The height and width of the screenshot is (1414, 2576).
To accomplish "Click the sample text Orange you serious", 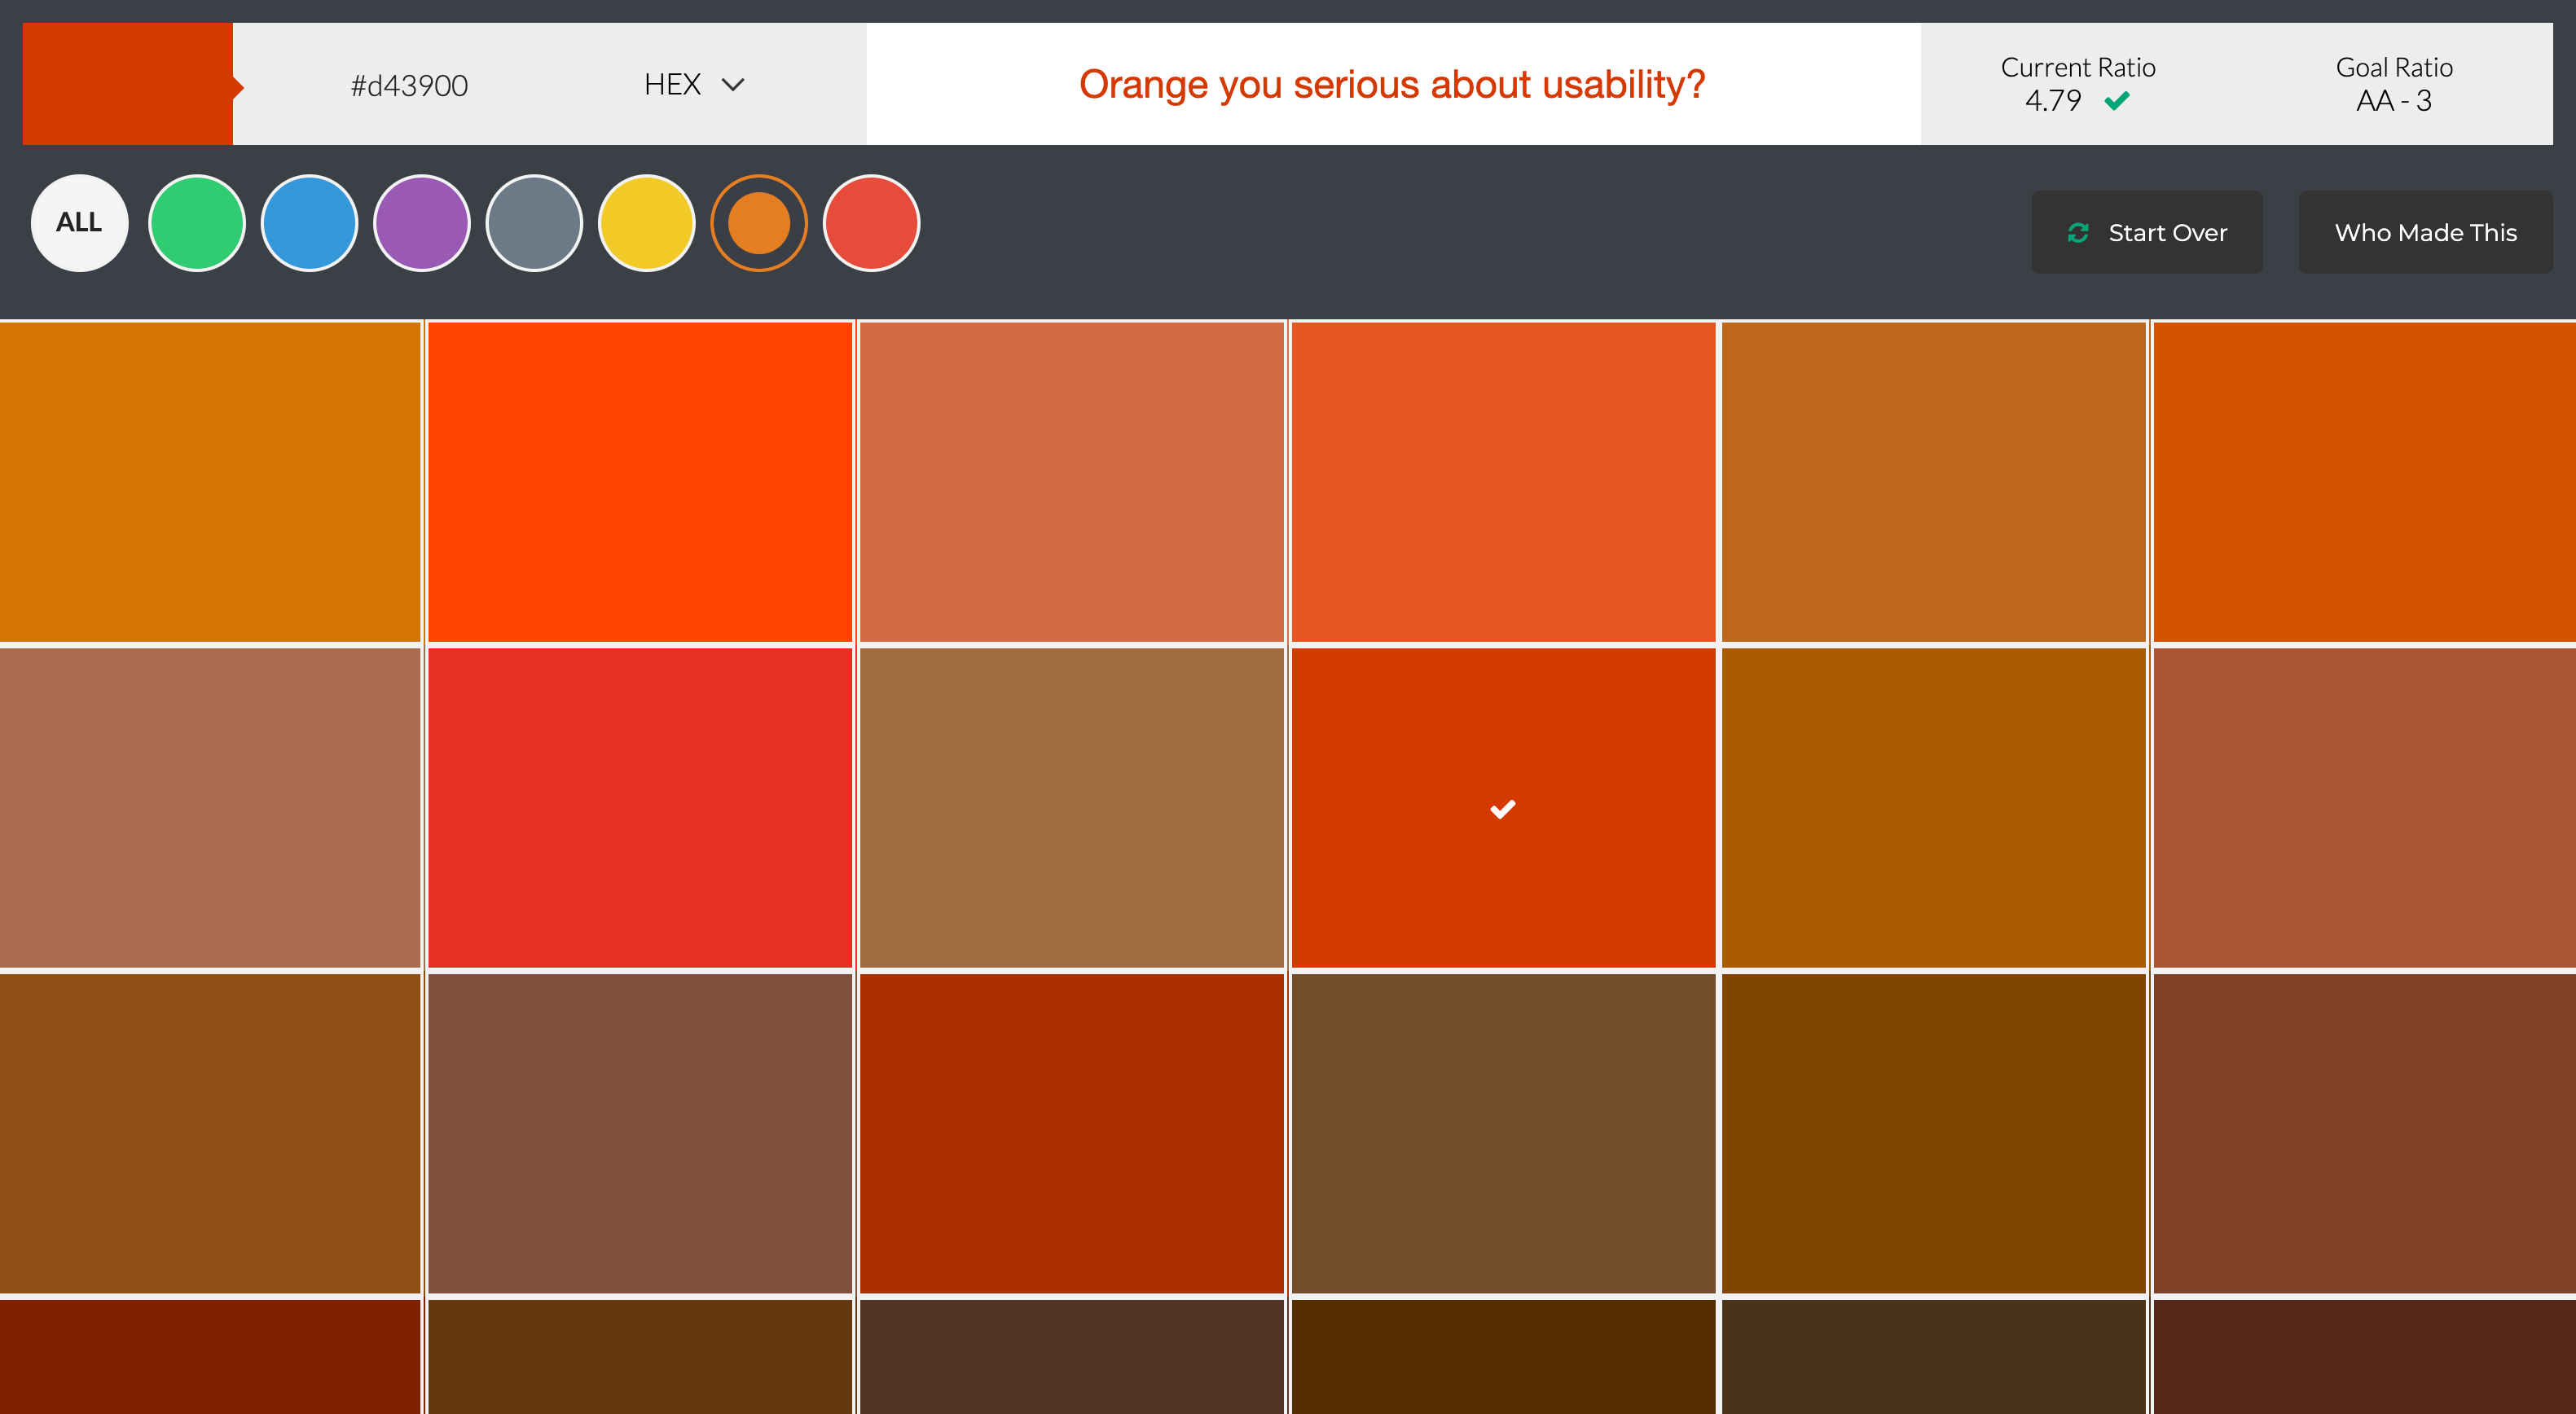I will [1392, 85].
